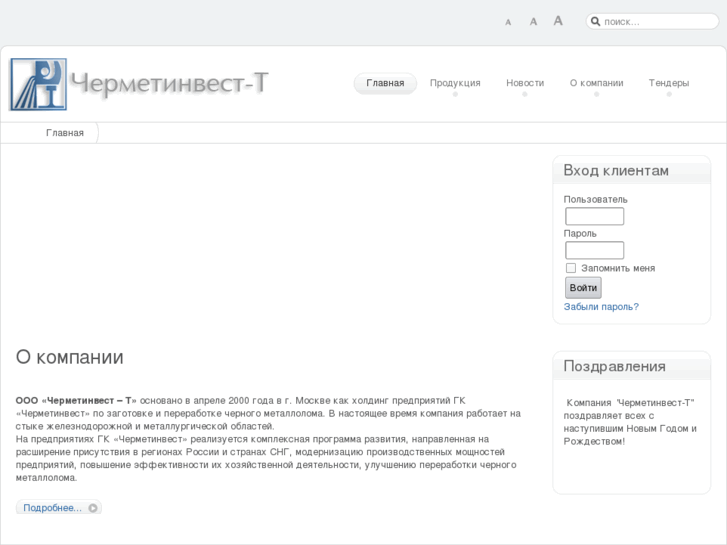Viewport: 727px width, 545px height.
Task: Open the Тендеры menu item
Action: tap(669, 83)
